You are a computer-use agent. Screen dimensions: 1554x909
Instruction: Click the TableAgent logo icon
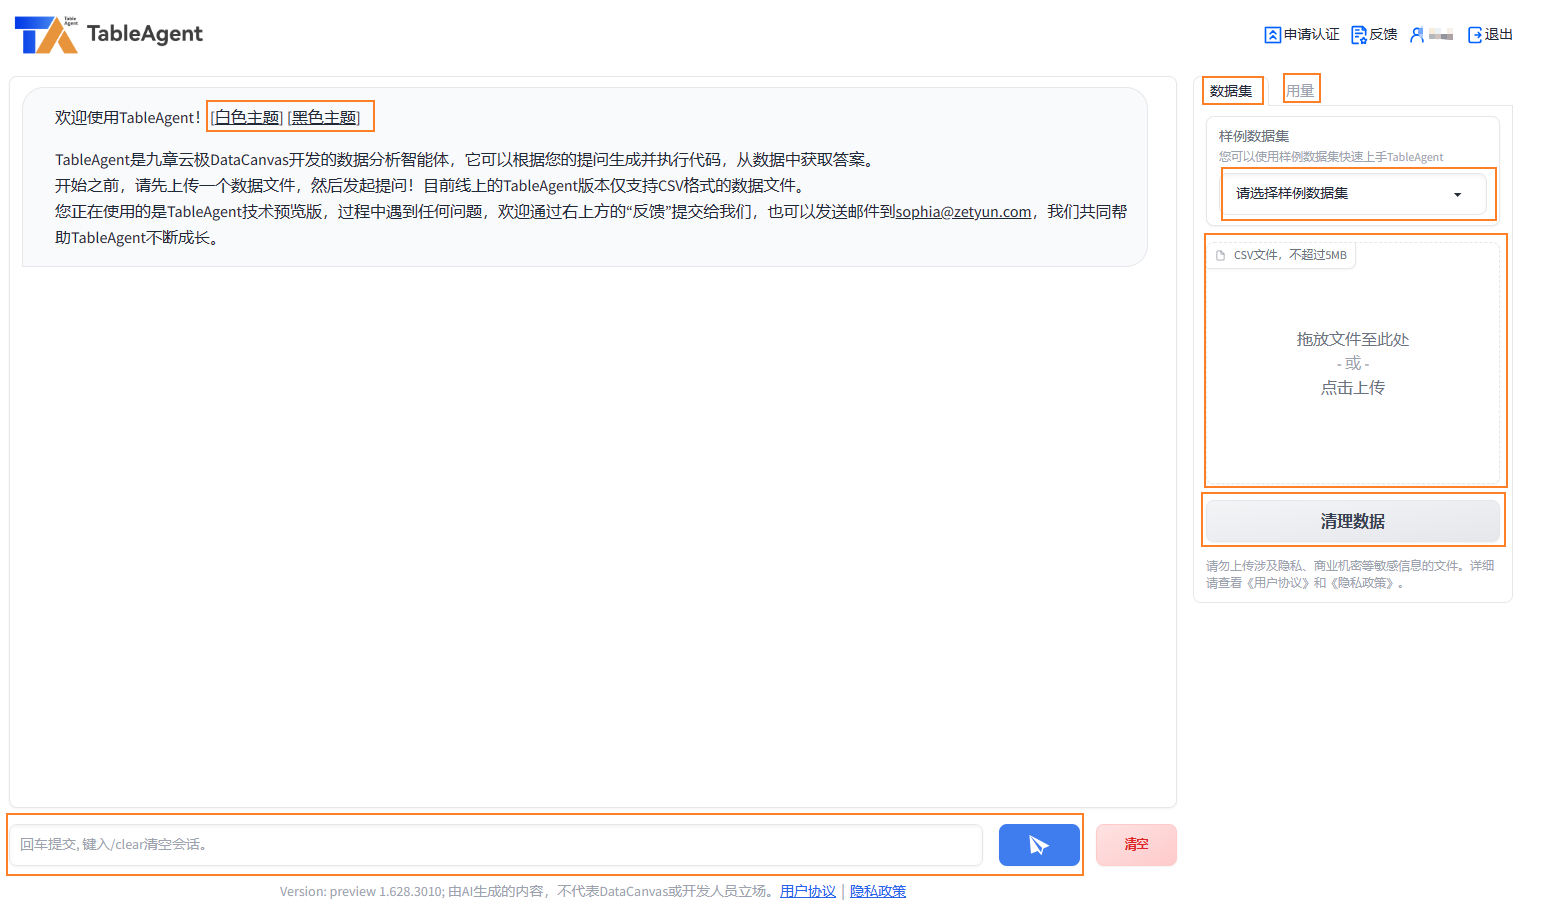46,35
